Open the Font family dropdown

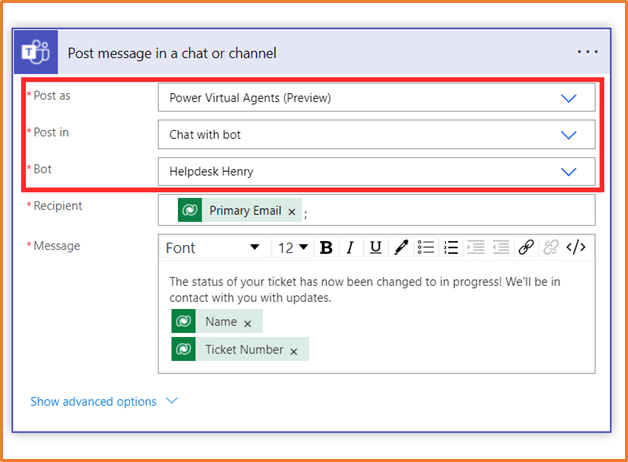[x=212, y=247]
